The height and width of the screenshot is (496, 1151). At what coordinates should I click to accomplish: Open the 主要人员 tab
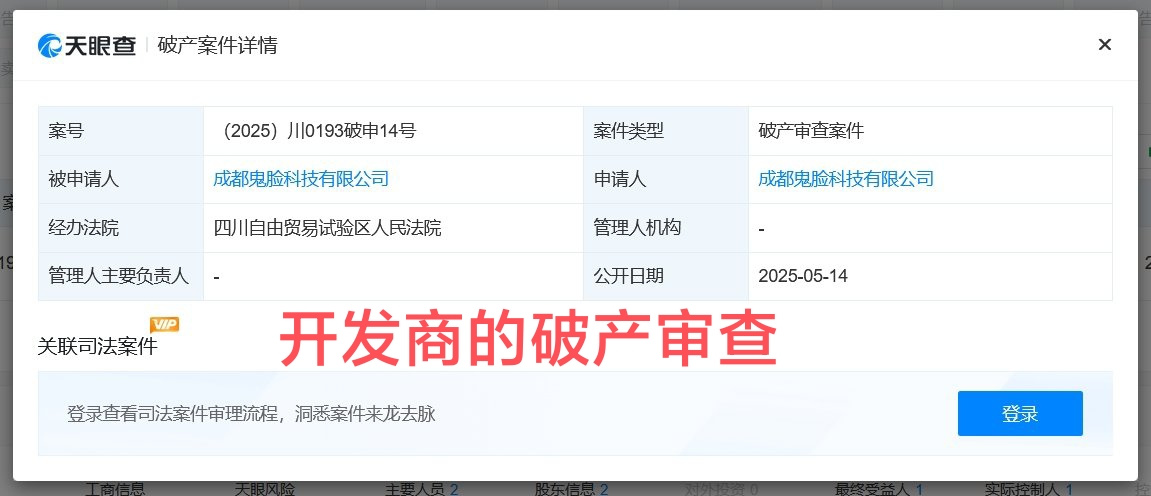click(421, 489)
